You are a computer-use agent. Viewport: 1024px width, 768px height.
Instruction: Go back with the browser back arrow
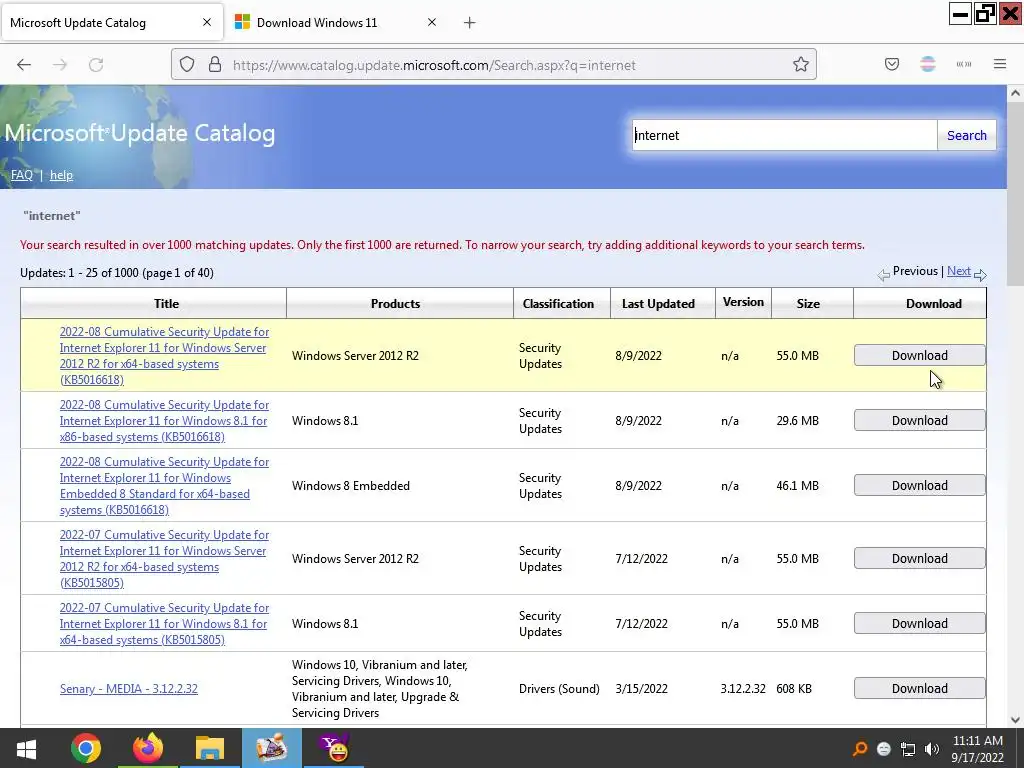(24, 65)
